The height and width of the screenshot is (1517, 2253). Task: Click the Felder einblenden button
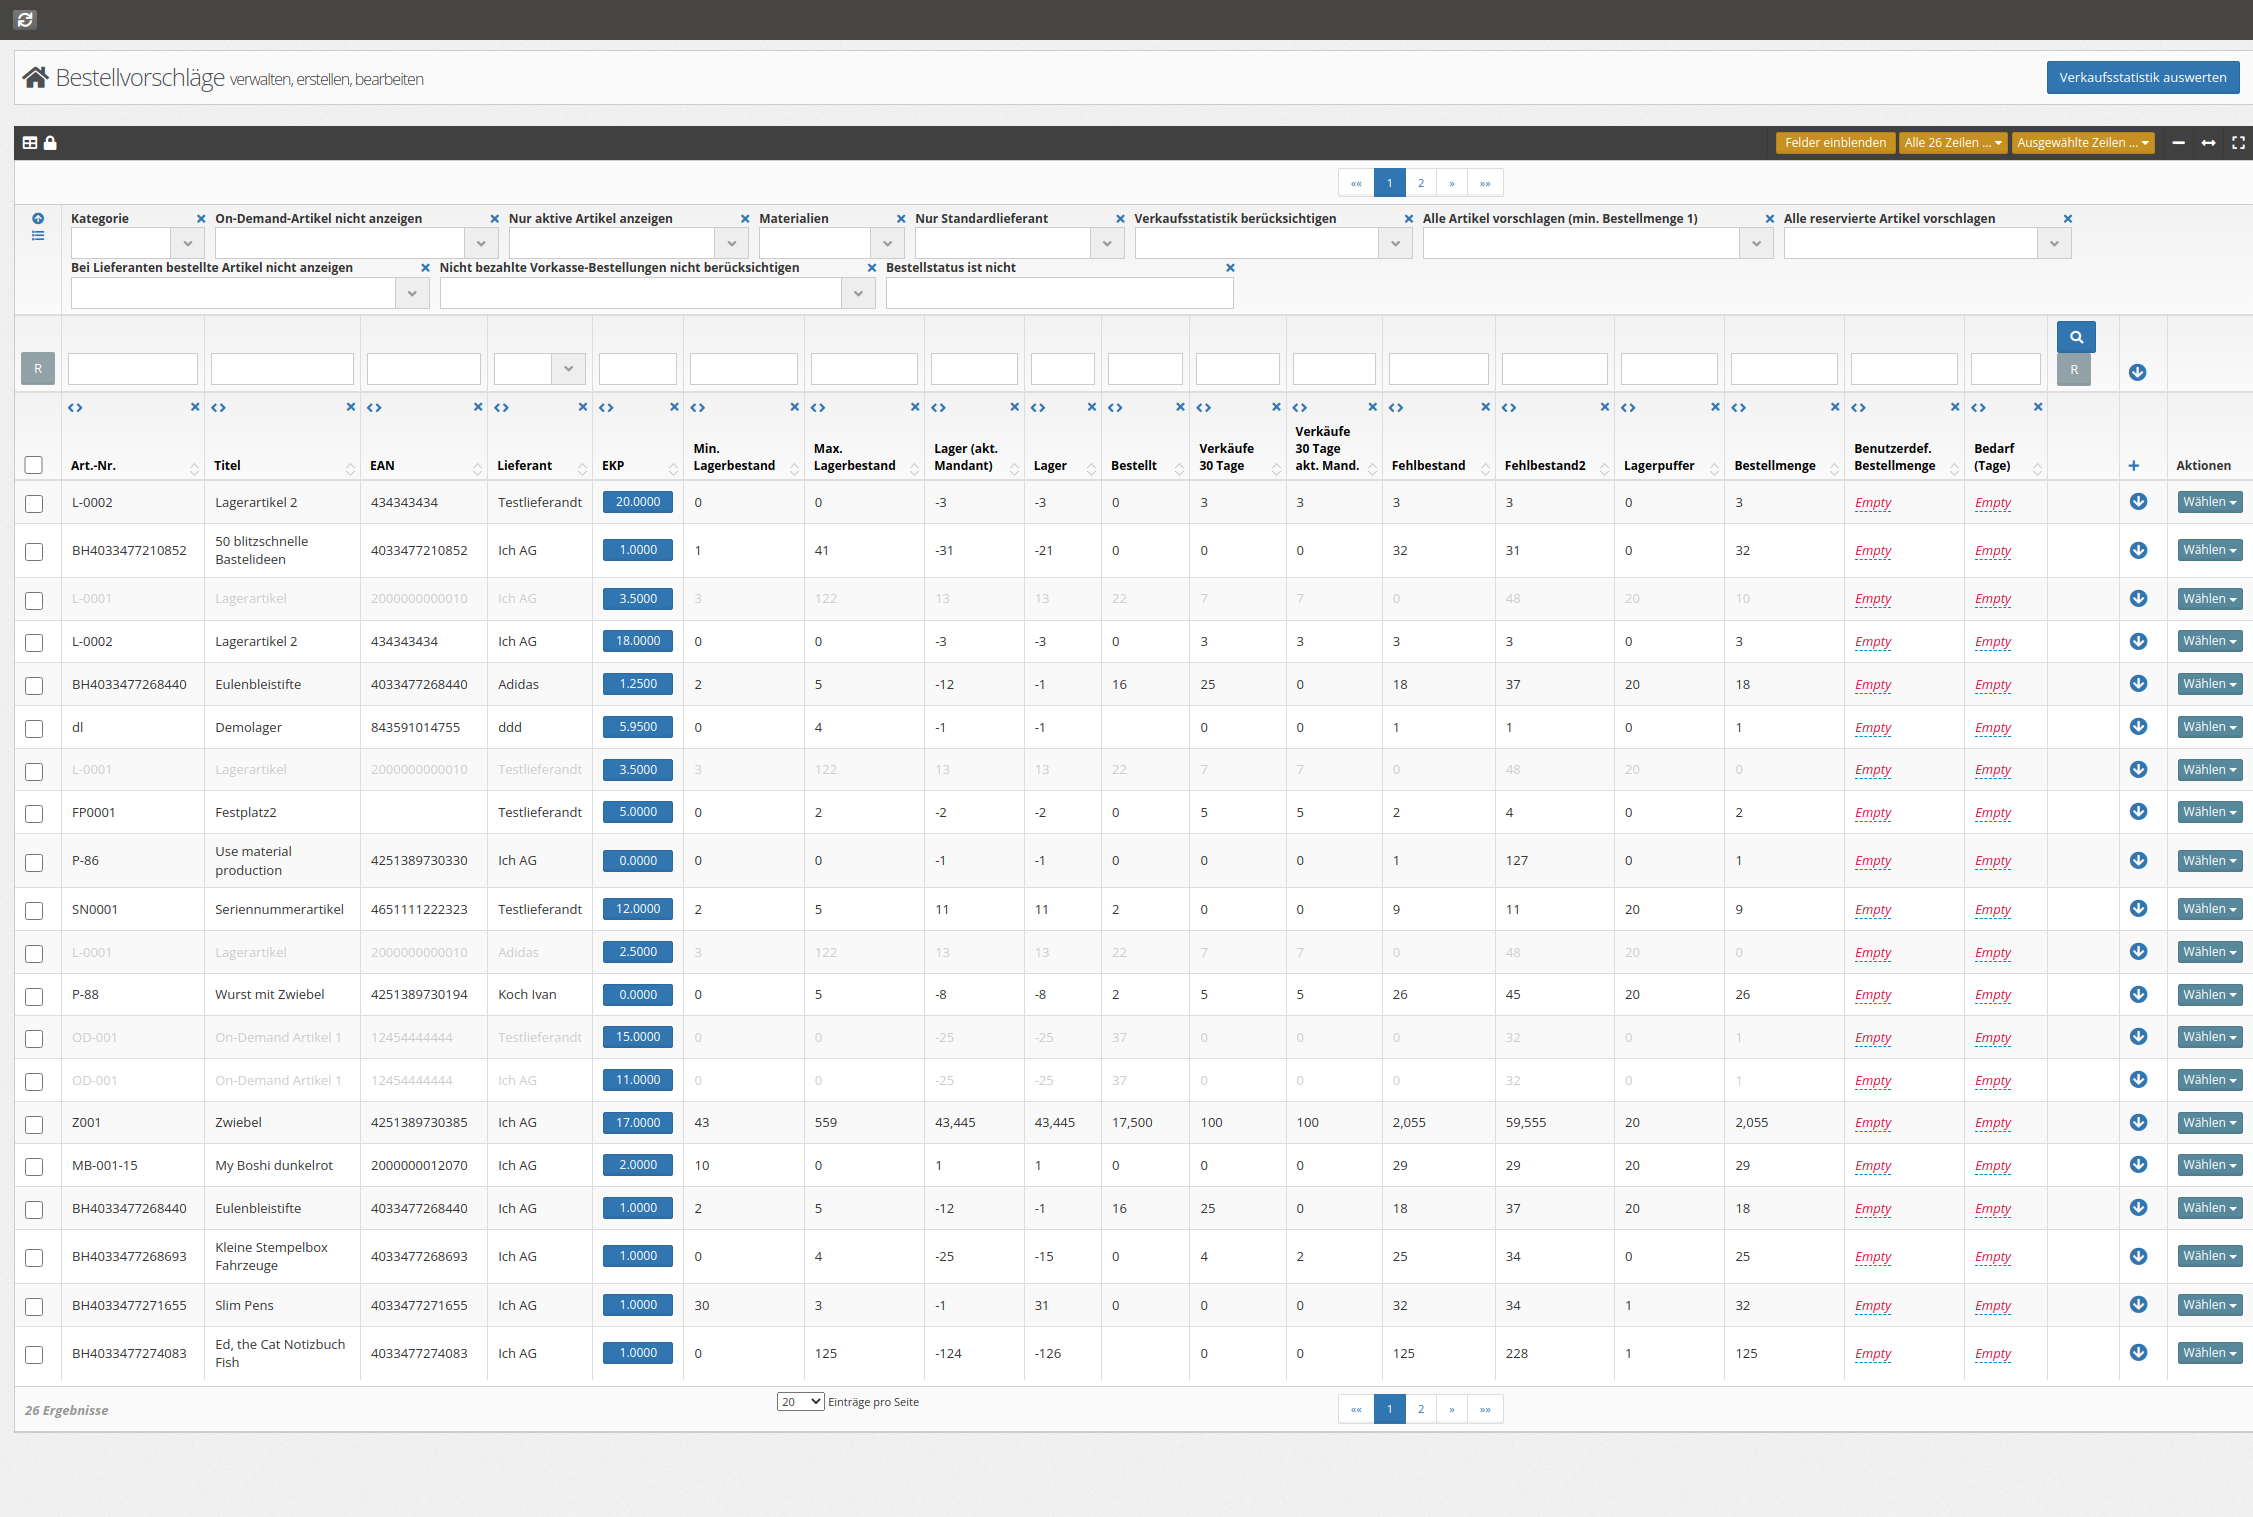tap(1835, 143)
